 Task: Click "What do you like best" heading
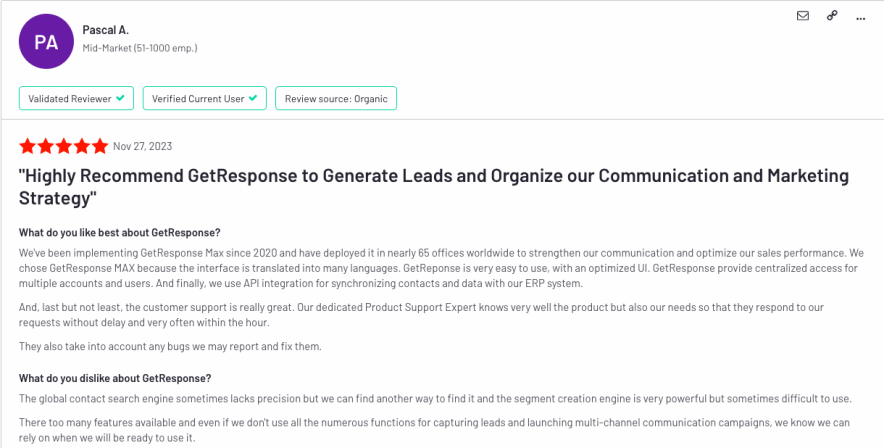point(119,233)
